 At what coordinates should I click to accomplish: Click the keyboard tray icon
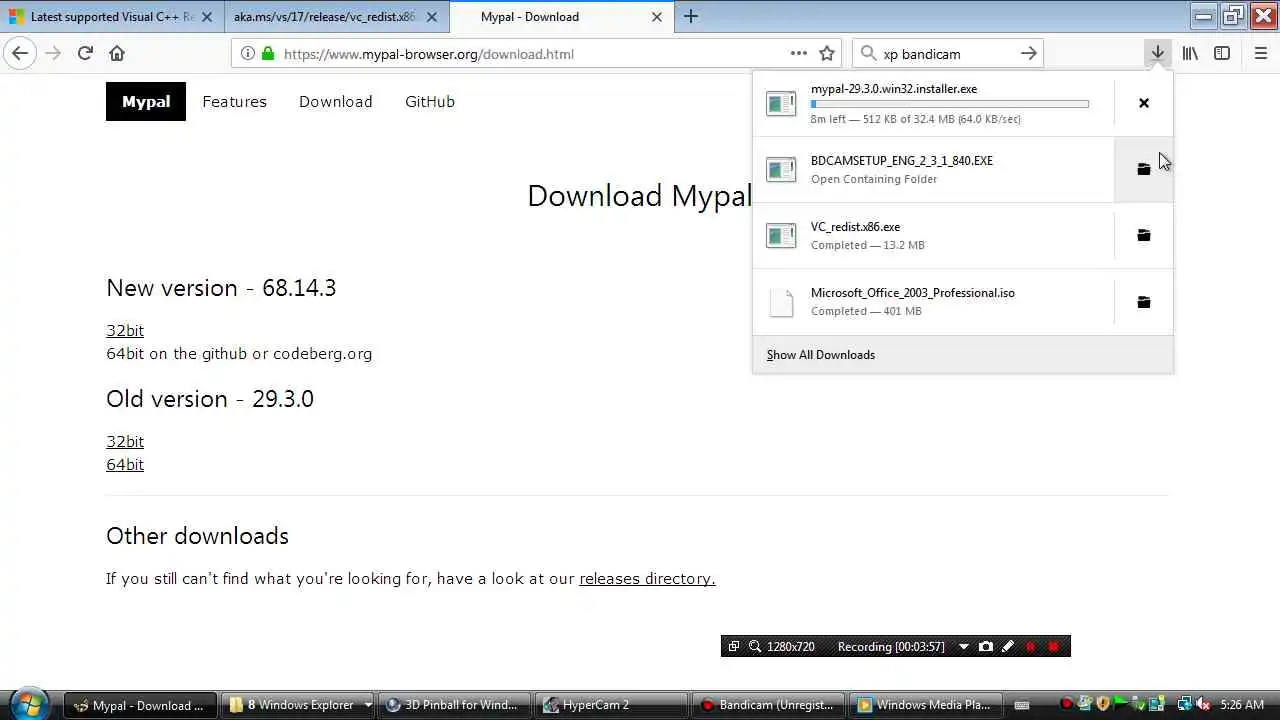point(1022,705)
